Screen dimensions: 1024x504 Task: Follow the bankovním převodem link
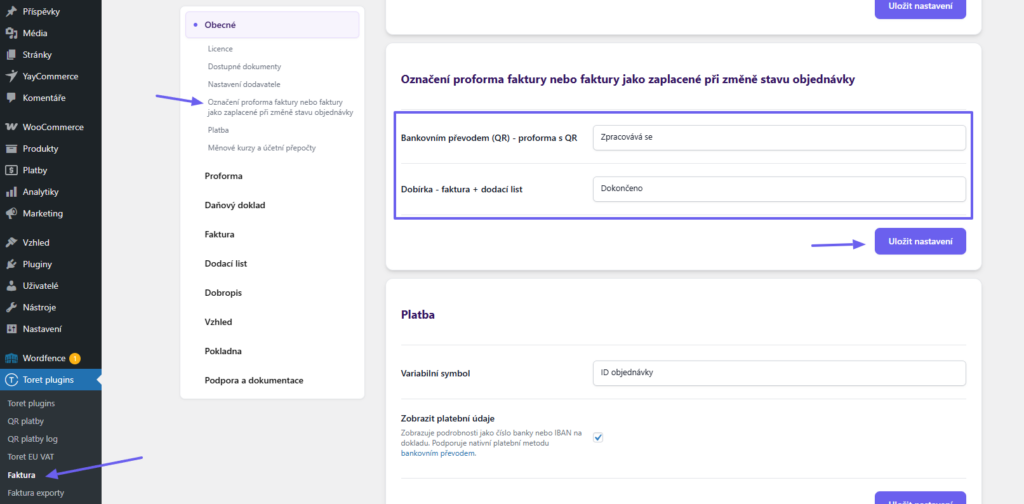point(438,453)
